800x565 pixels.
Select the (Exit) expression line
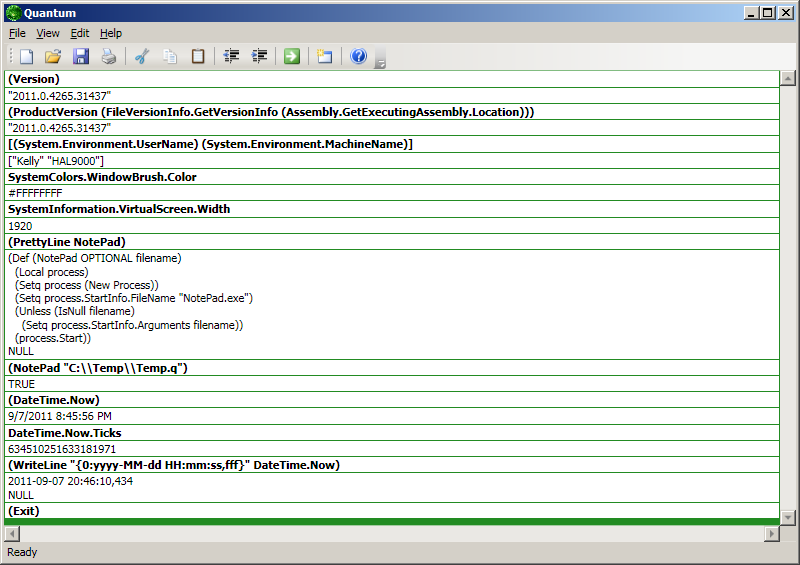(x=23, y=511)
